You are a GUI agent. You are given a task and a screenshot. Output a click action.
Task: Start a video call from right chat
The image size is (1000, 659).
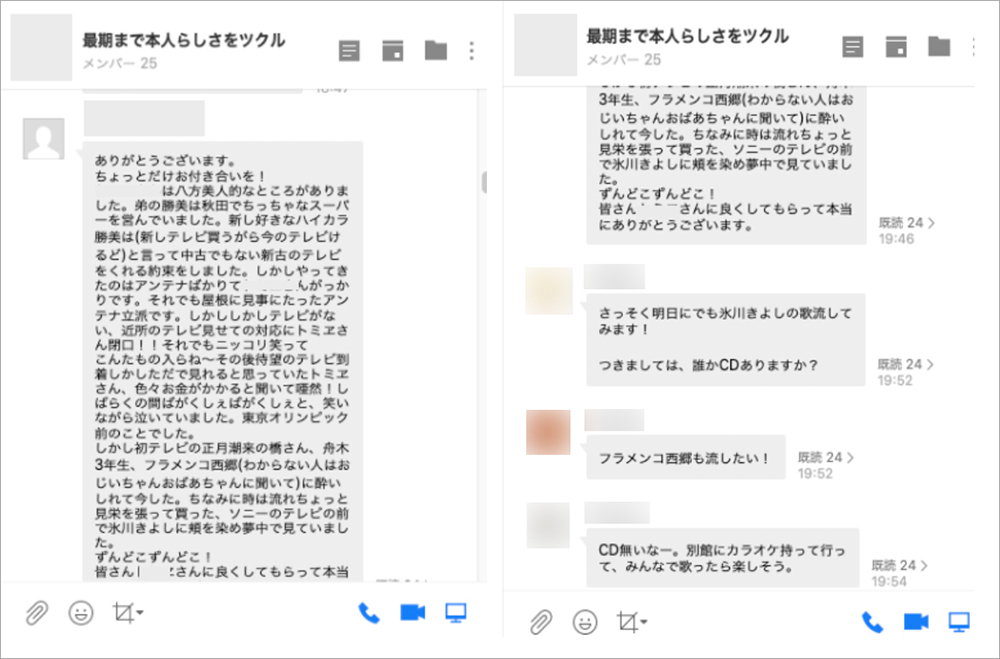click(915, 622)
